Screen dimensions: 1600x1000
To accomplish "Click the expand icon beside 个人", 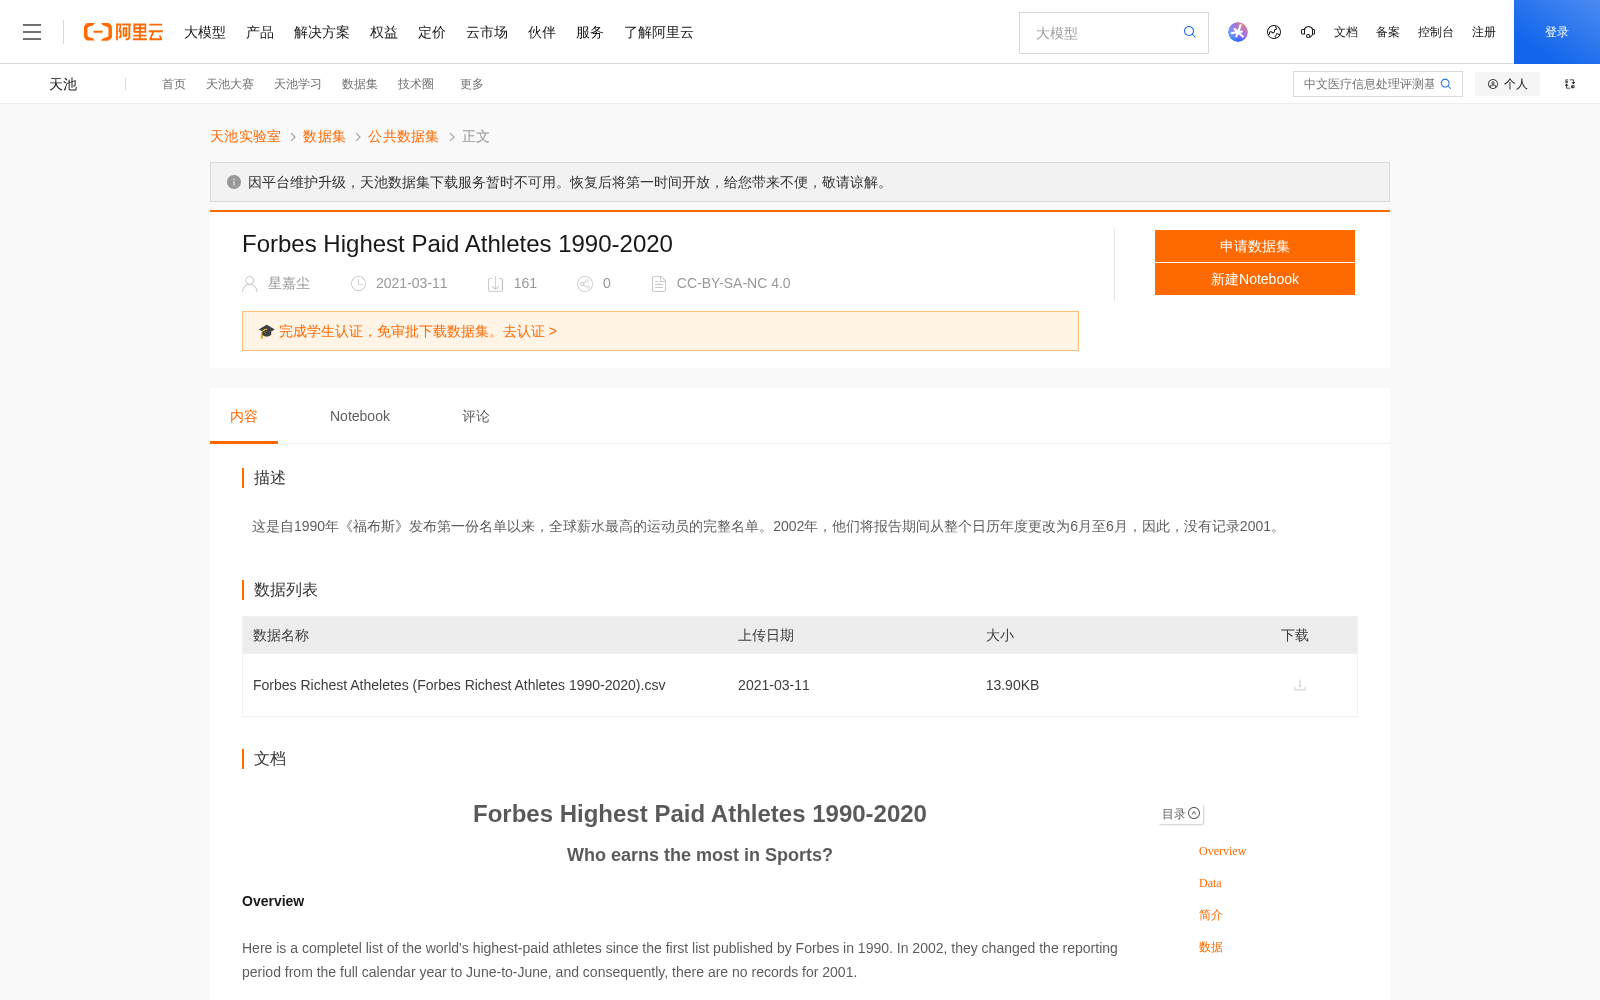I will pos(1570,84).
